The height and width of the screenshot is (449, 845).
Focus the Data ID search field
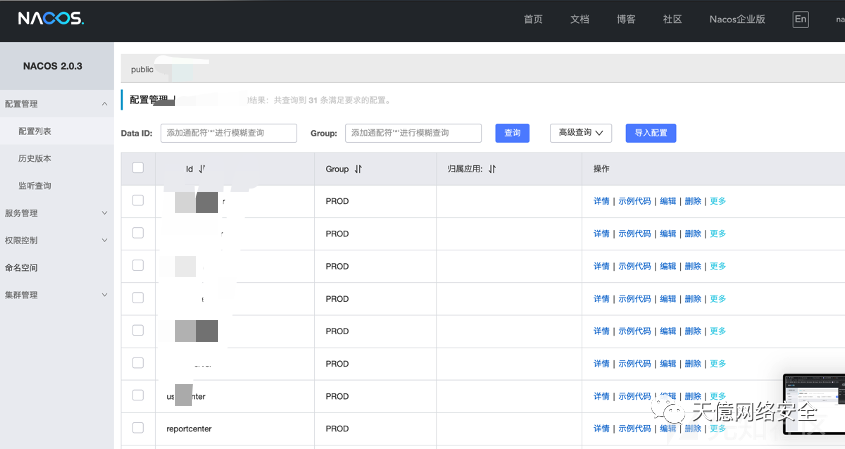click(228, 133)
